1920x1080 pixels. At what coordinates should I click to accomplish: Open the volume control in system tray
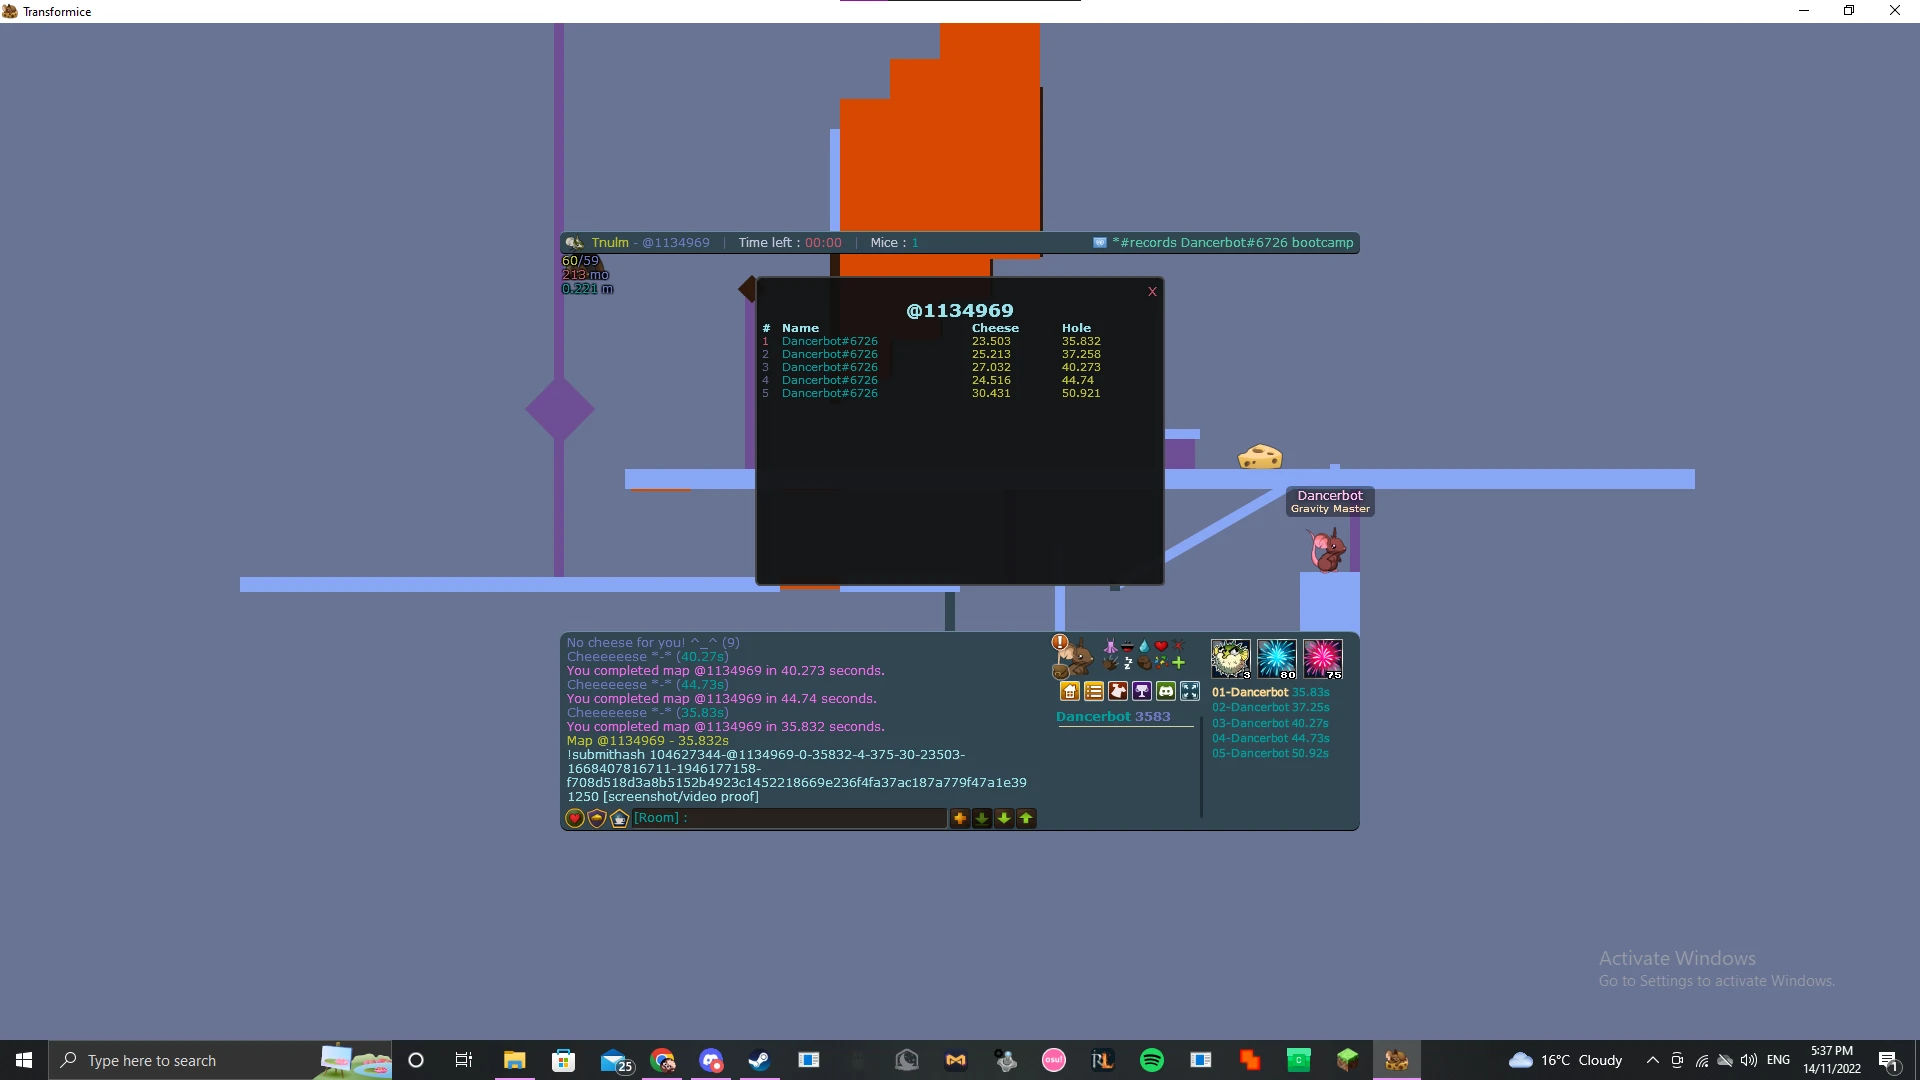(1749, 1060)
